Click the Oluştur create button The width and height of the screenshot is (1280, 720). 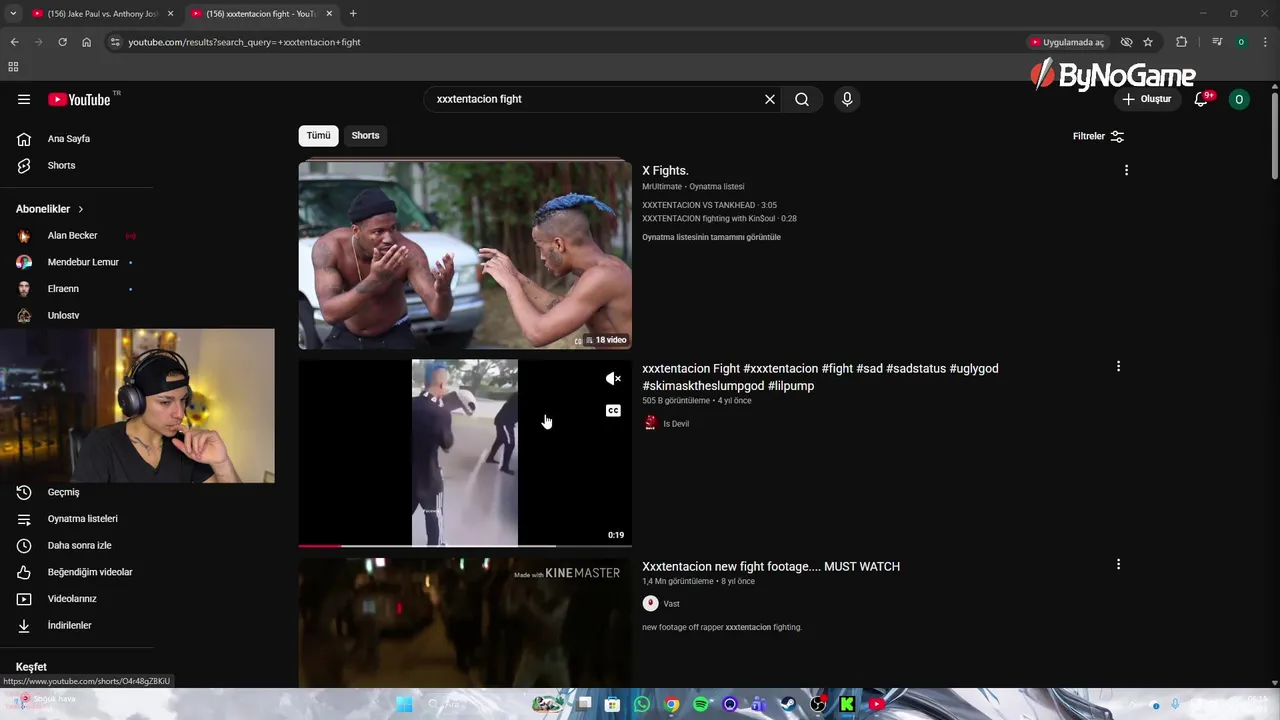click(1146, 99)
